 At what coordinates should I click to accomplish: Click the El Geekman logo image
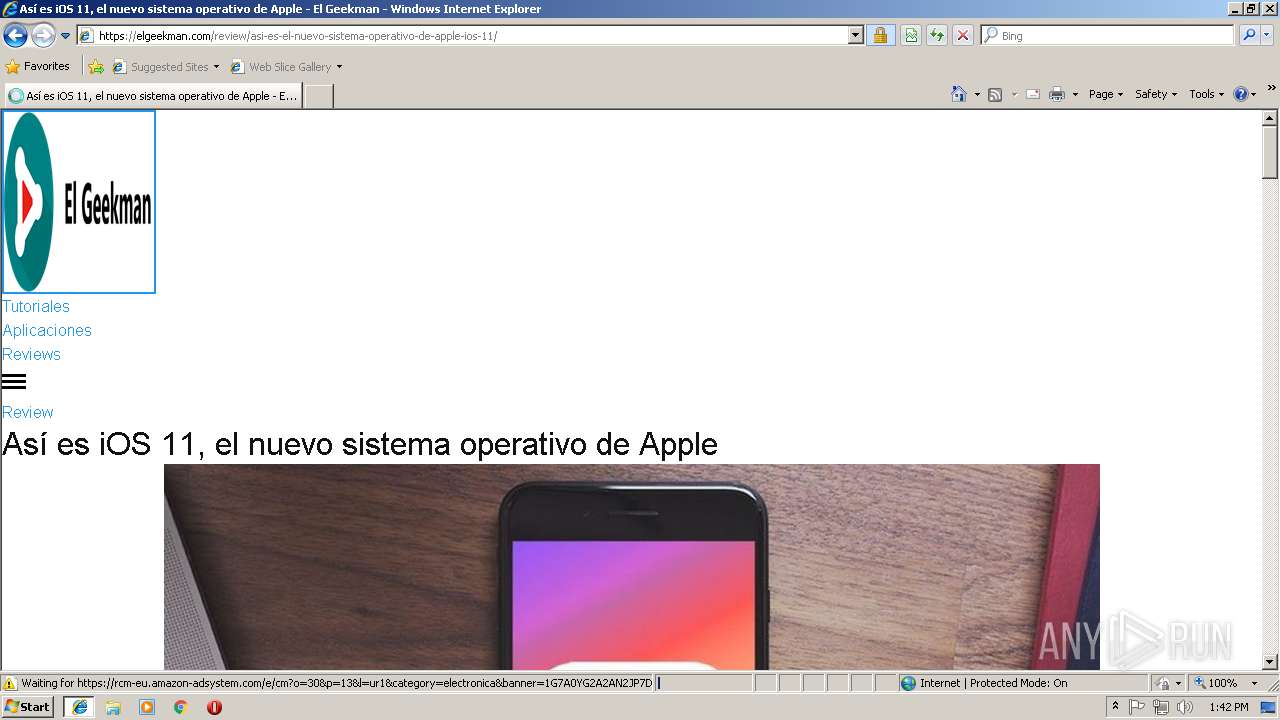click(x=79, y=202)
